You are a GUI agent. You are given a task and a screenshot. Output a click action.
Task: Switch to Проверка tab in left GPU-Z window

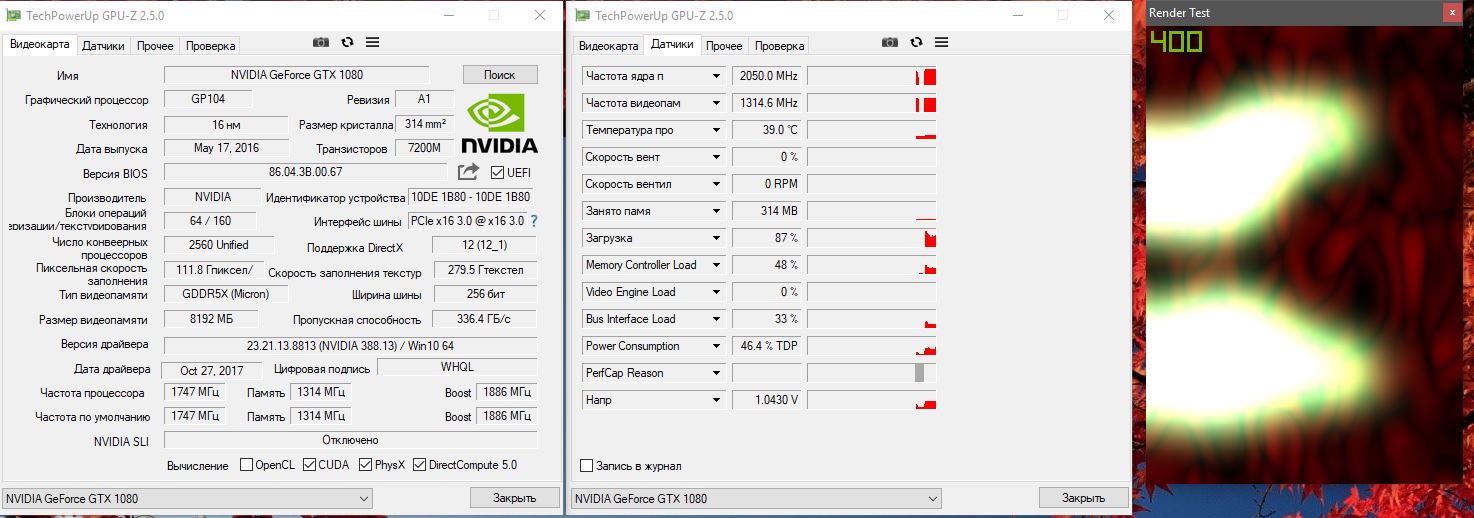point(210,46)
